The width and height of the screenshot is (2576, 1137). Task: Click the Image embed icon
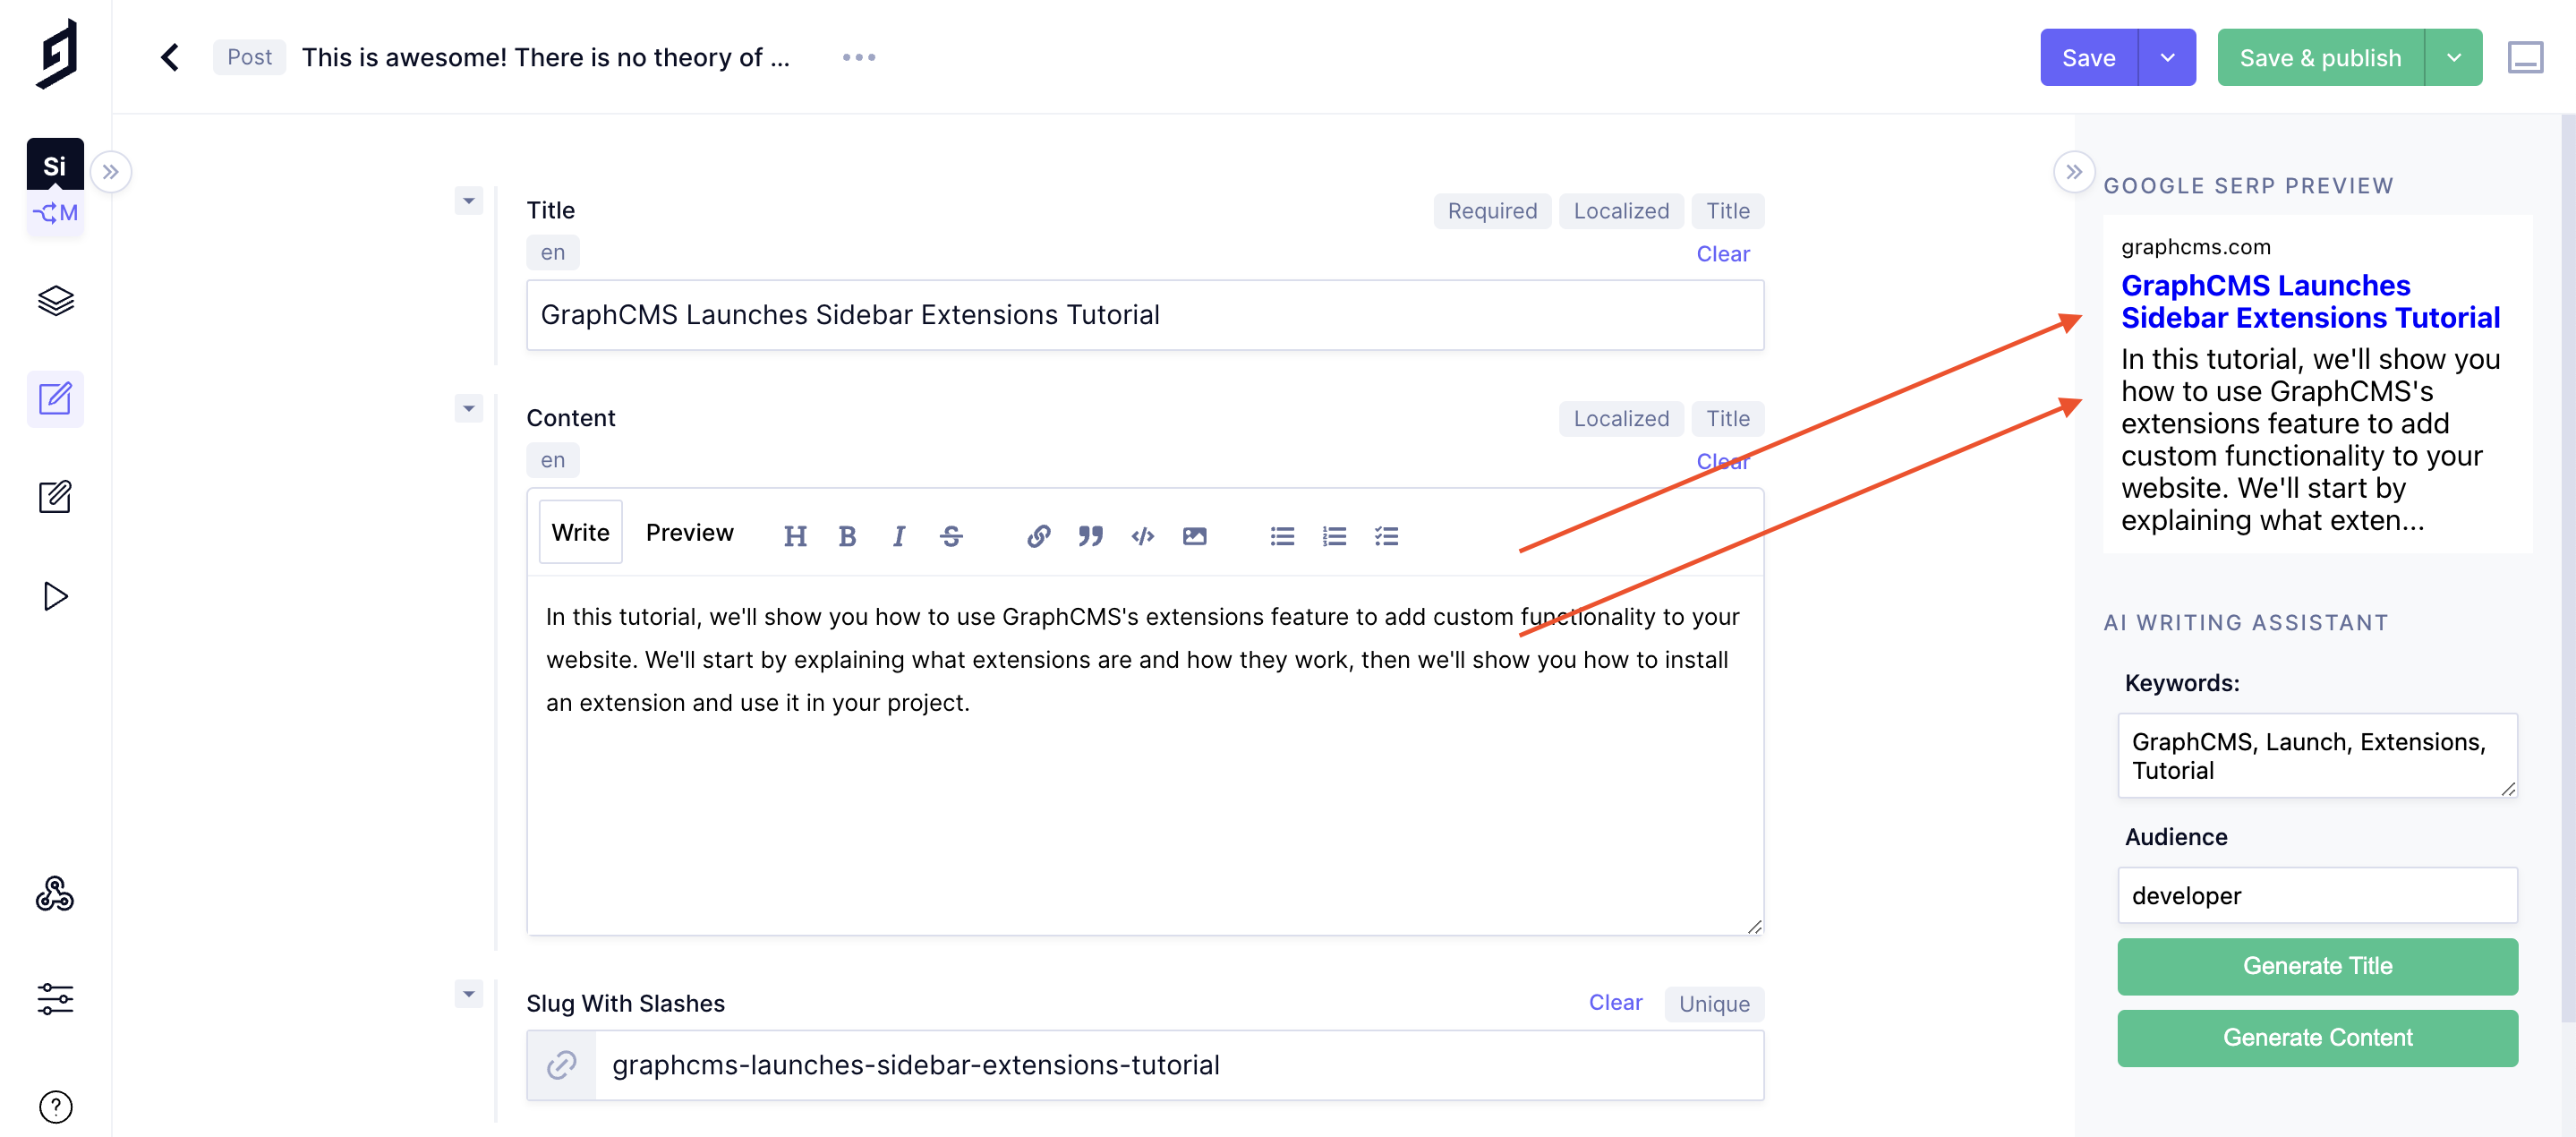coord(1196,534)
